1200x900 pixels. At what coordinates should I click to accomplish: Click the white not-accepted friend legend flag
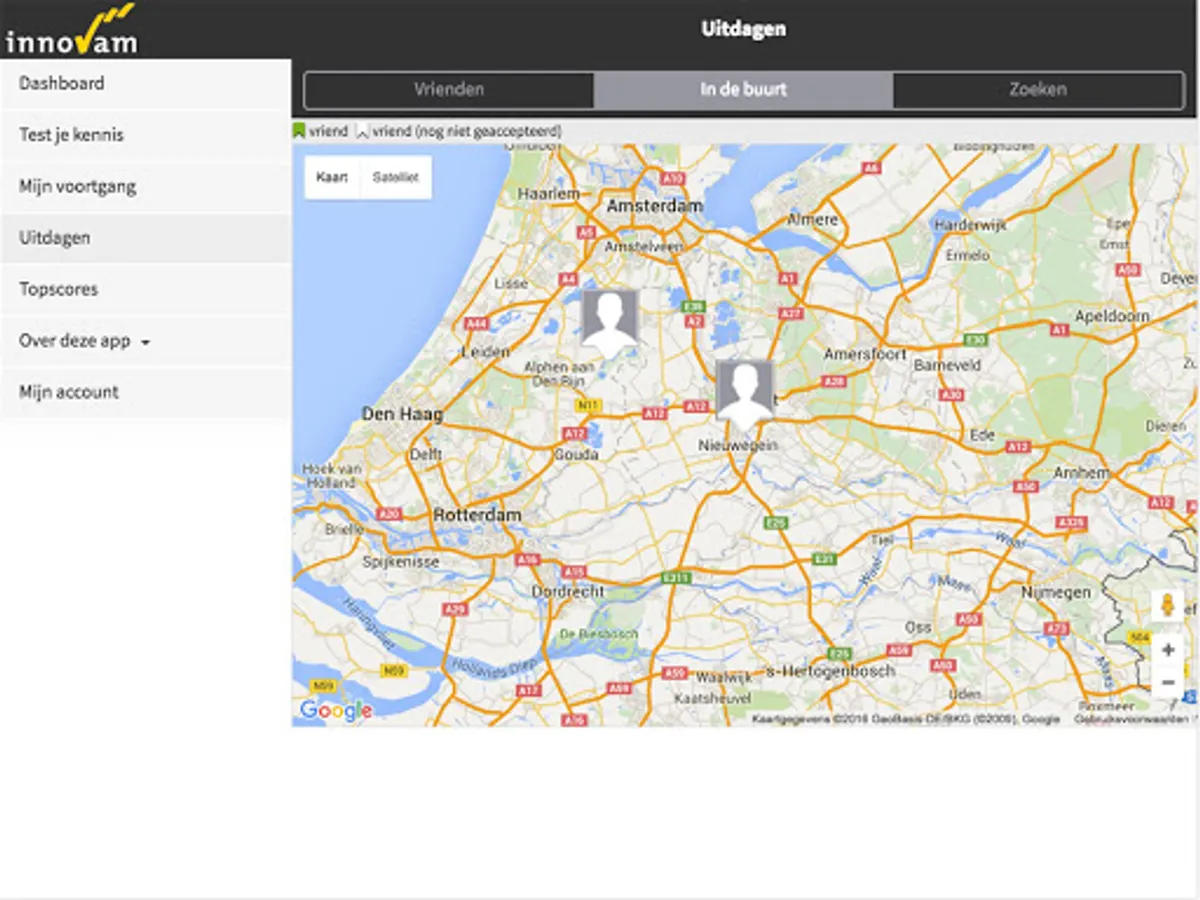pyautogui.click(x=363, y=131)
